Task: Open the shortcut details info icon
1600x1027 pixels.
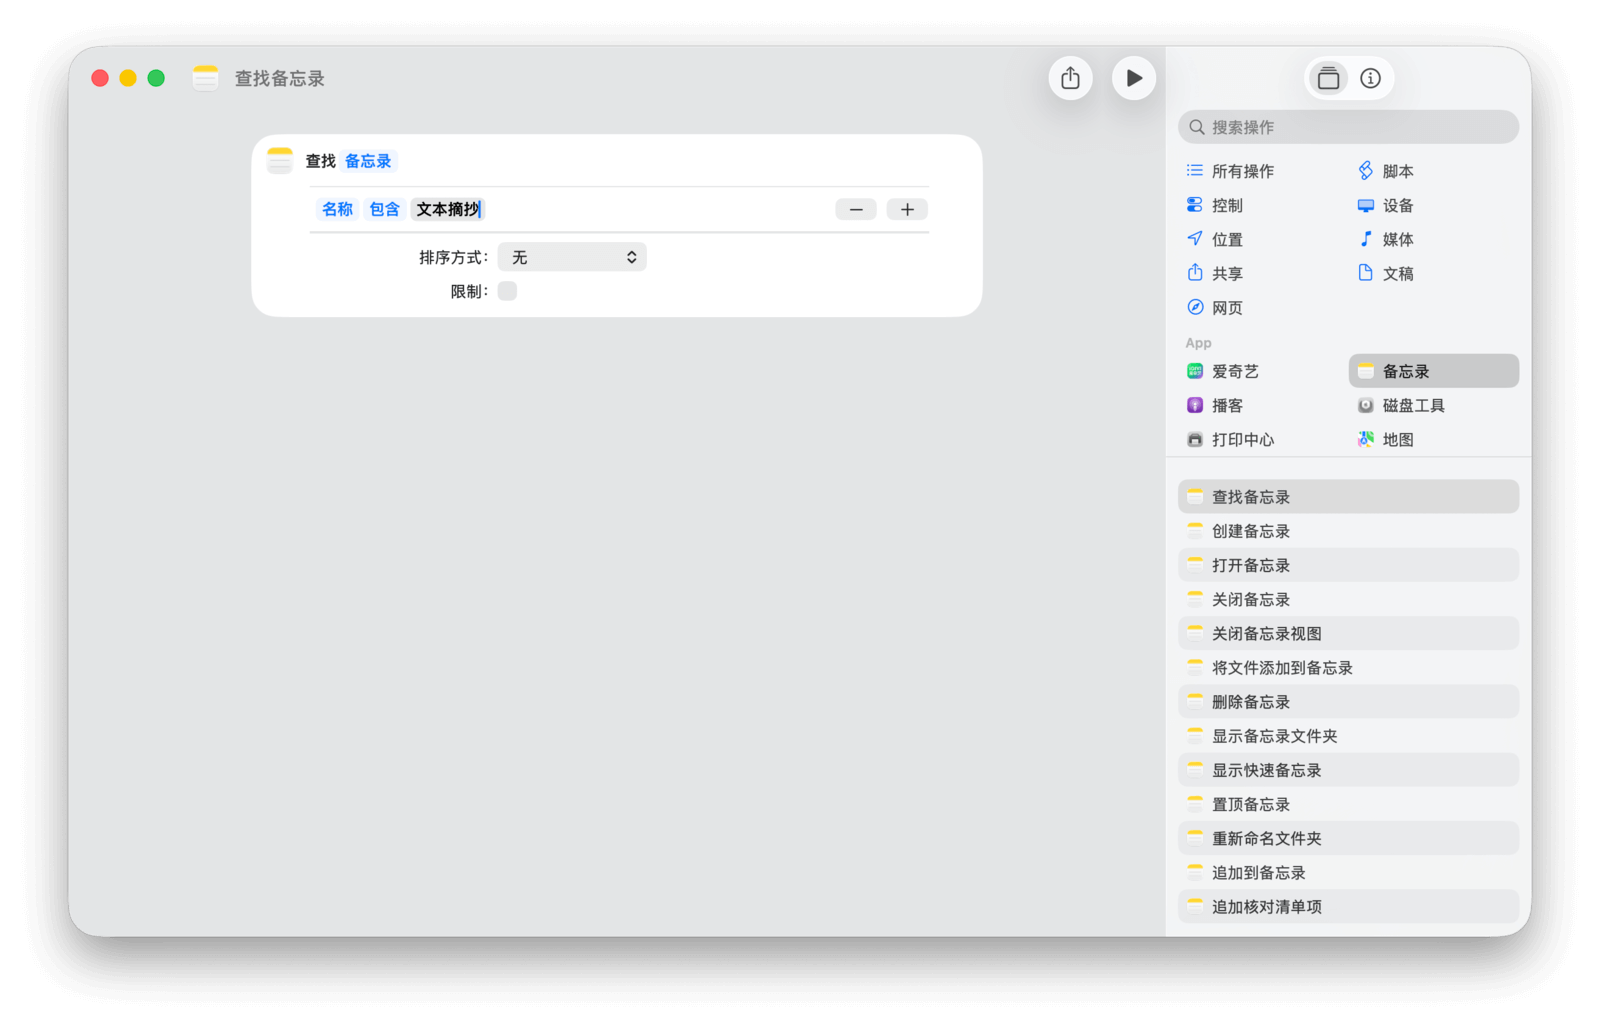Action: 1370,78
